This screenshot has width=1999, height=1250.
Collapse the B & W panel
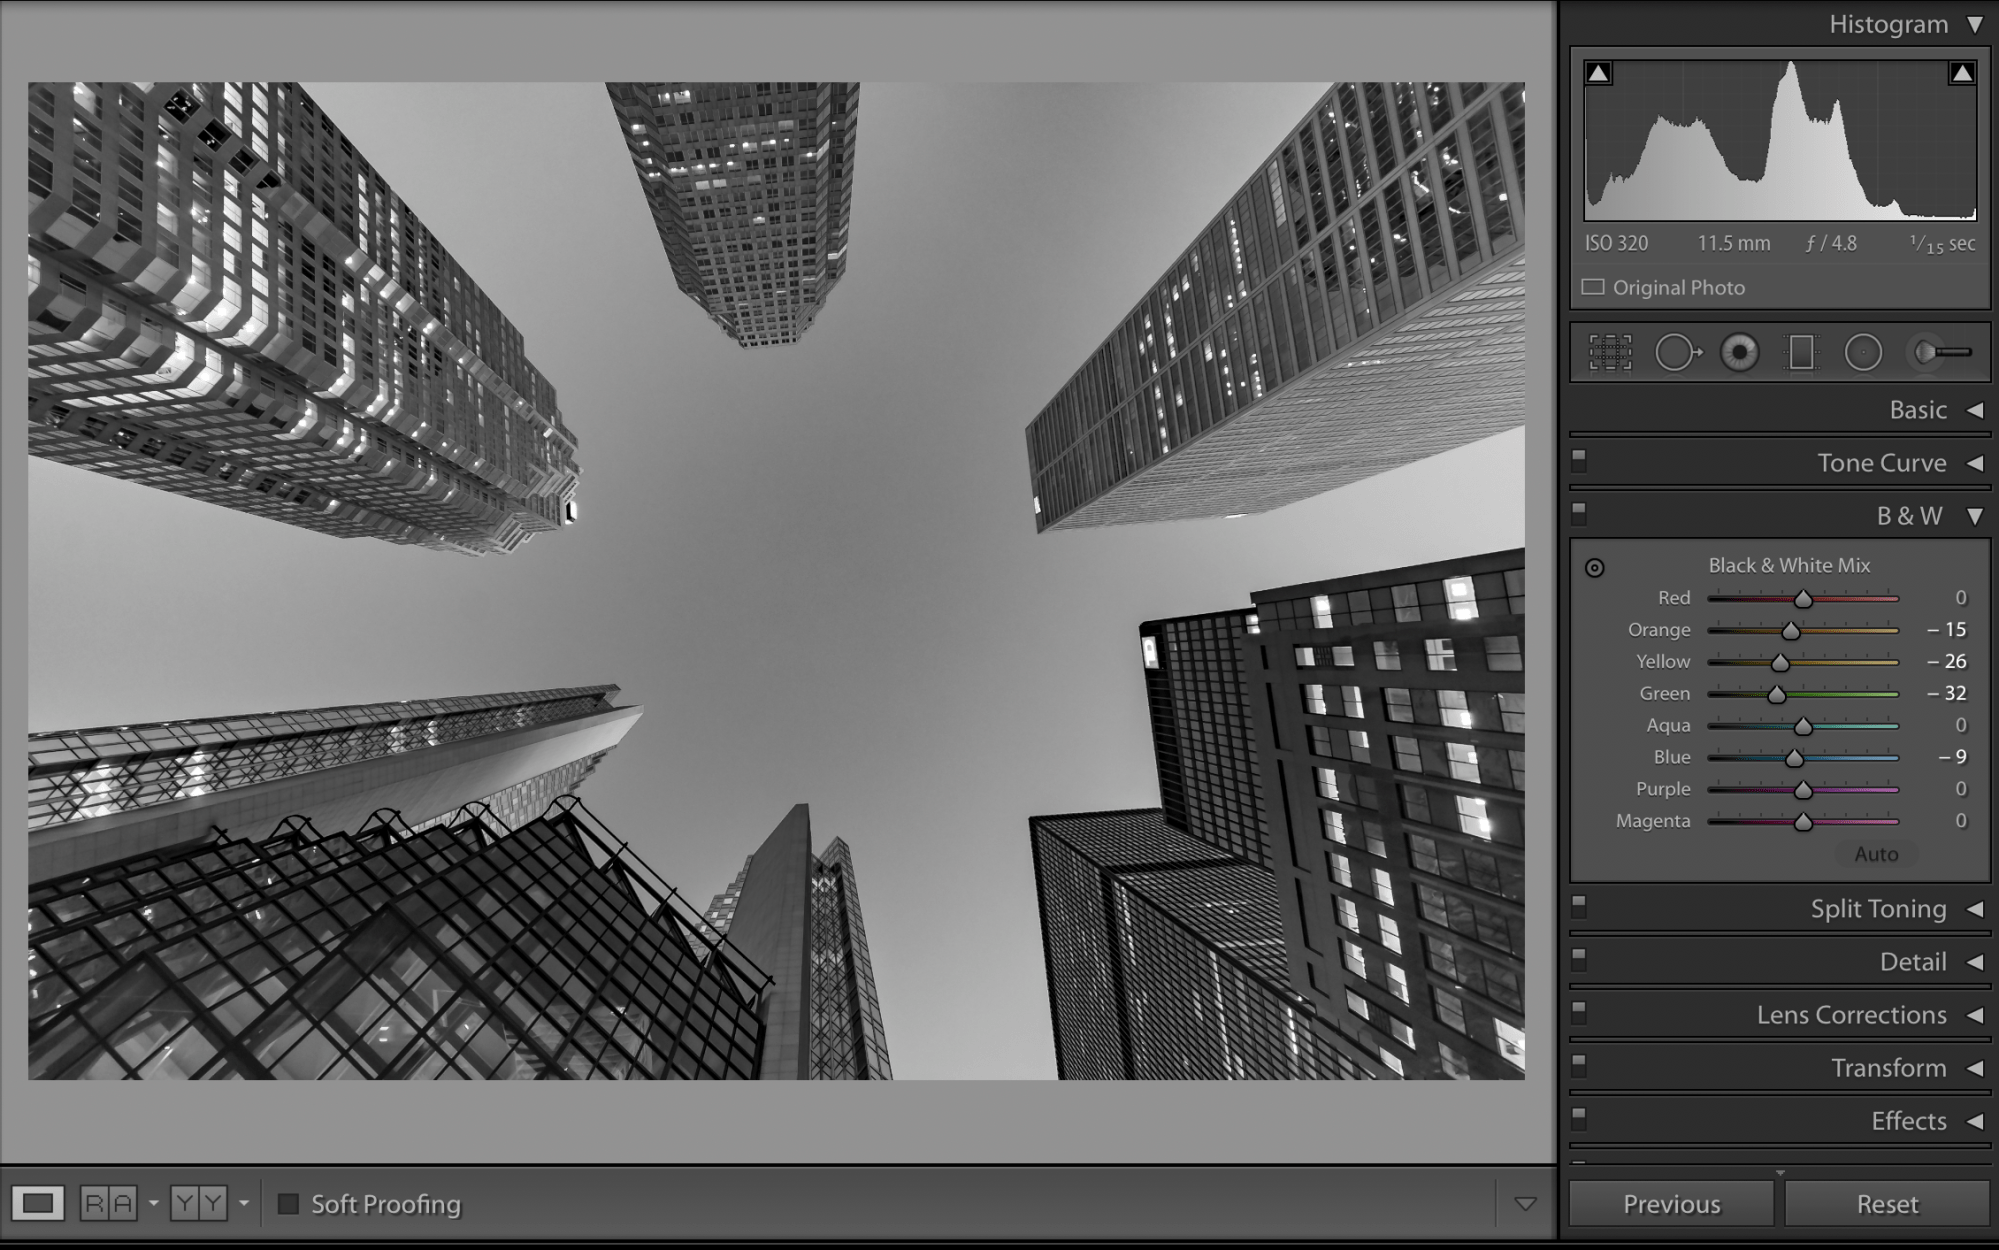click(x=1974, y=516)
